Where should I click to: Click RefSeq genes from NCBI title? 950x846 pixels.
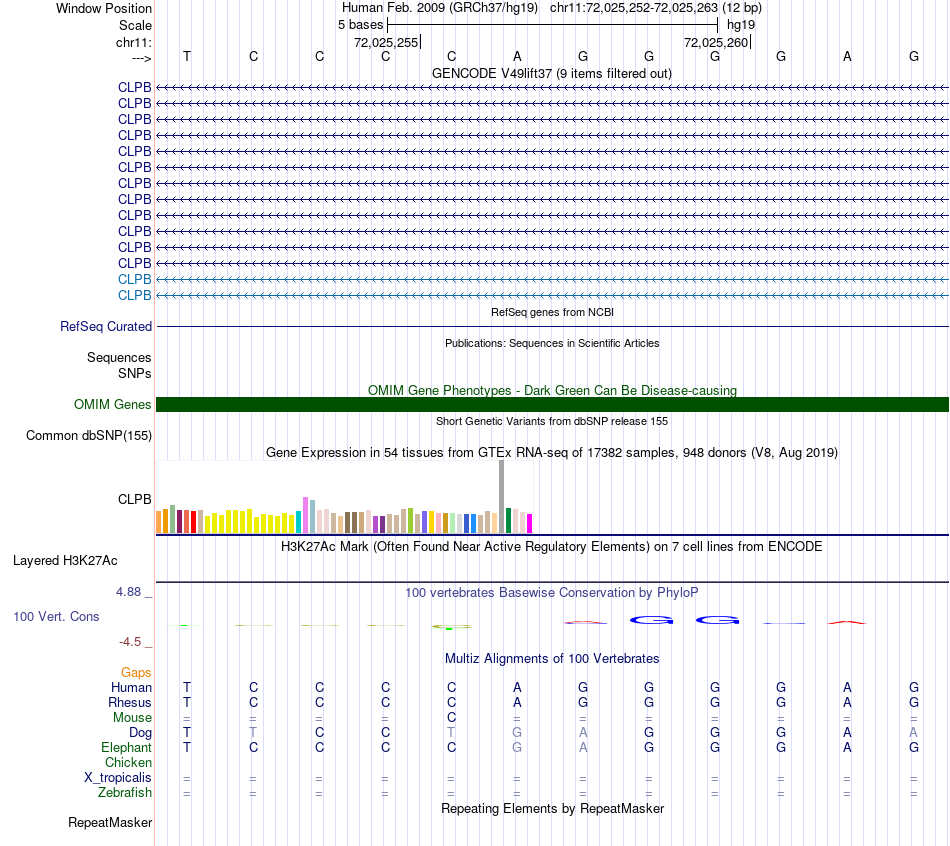(x=552, y=312)
